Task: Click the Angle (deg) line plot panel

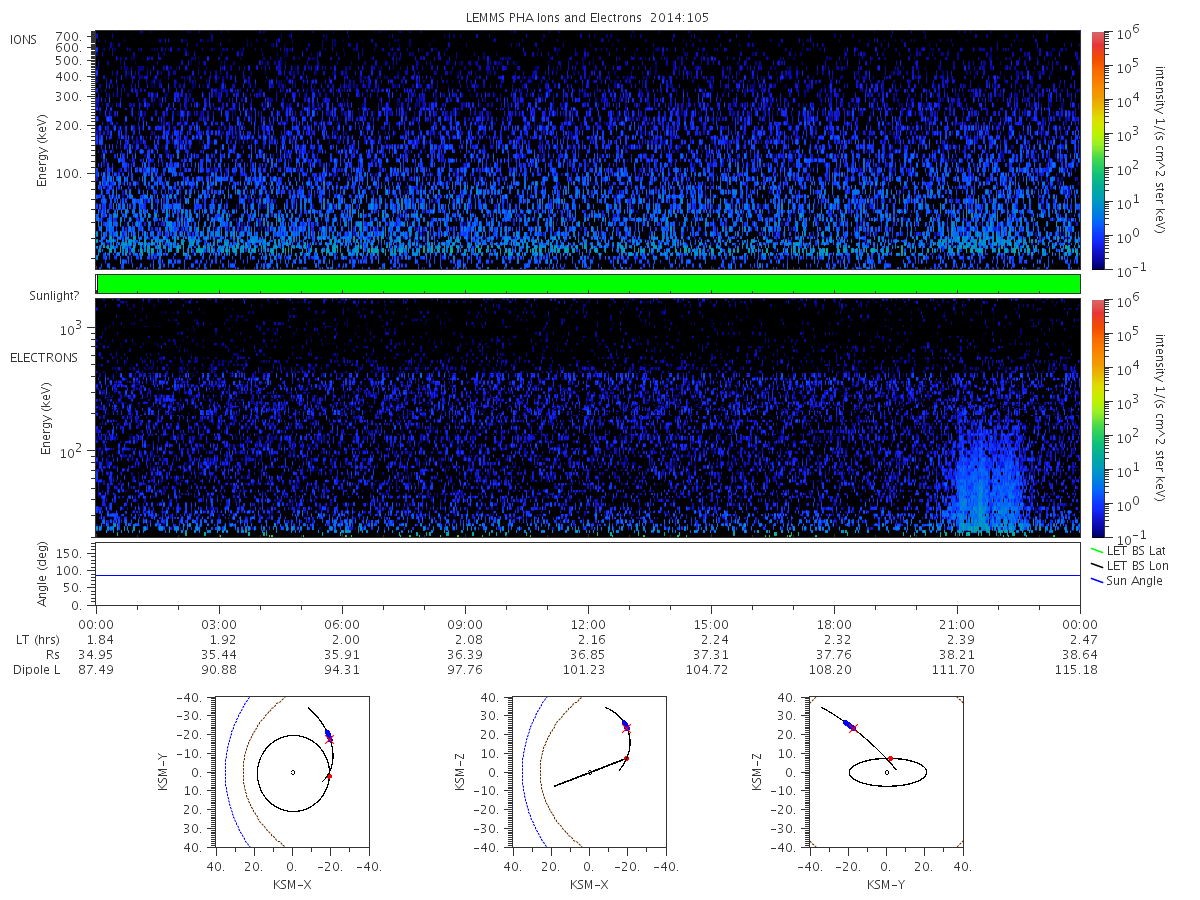Action: pos(587,574)
